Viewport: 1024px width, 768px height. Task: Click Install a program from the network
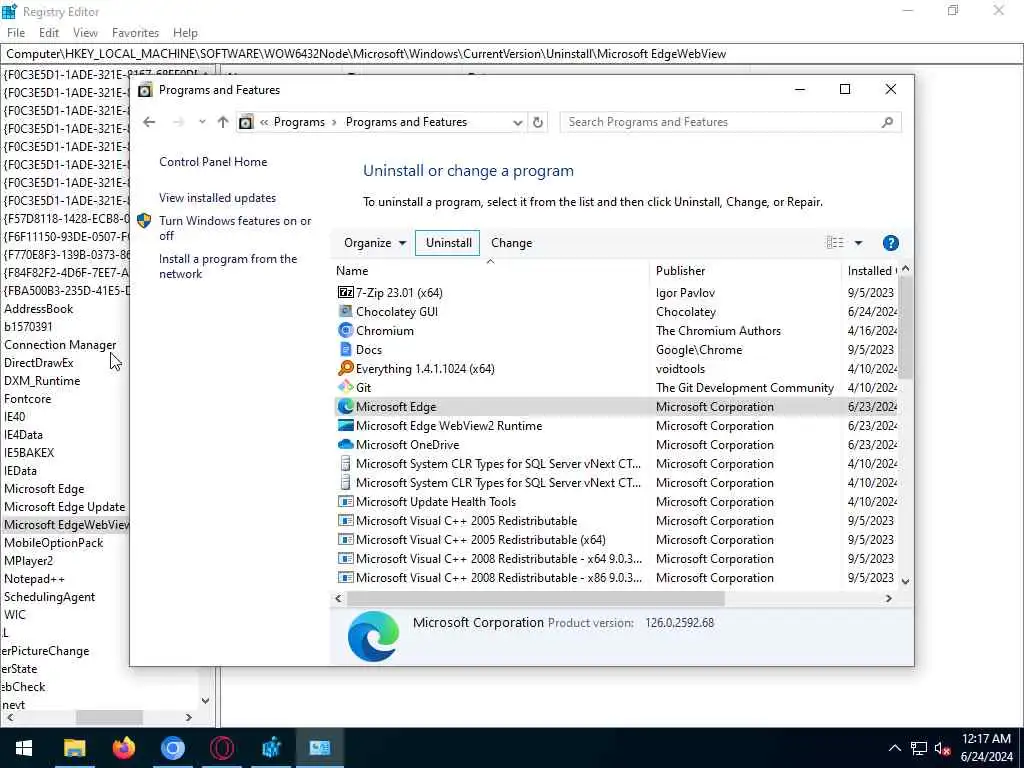[x=228, y=266]
